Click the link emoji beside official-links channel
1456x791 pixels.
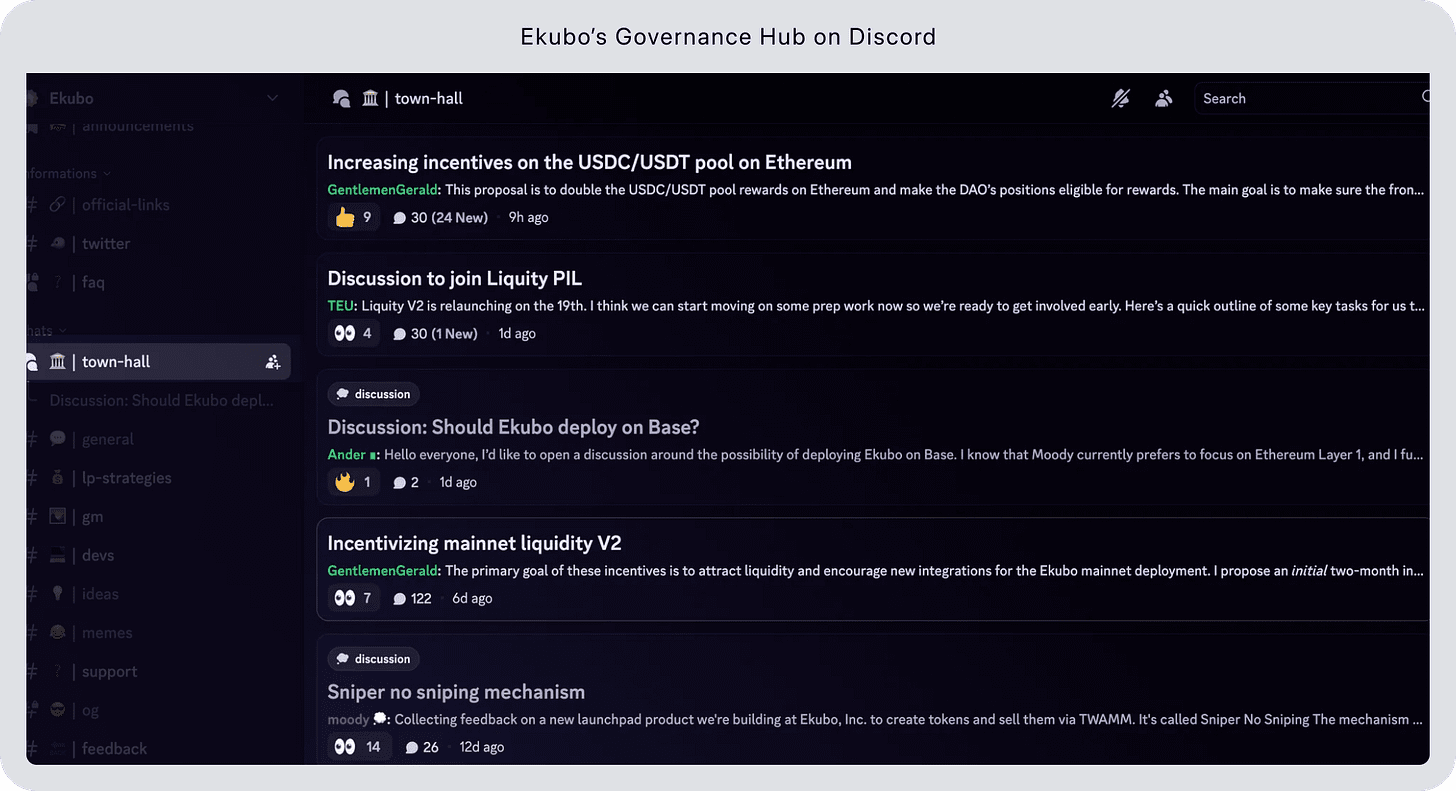[57, 204]
